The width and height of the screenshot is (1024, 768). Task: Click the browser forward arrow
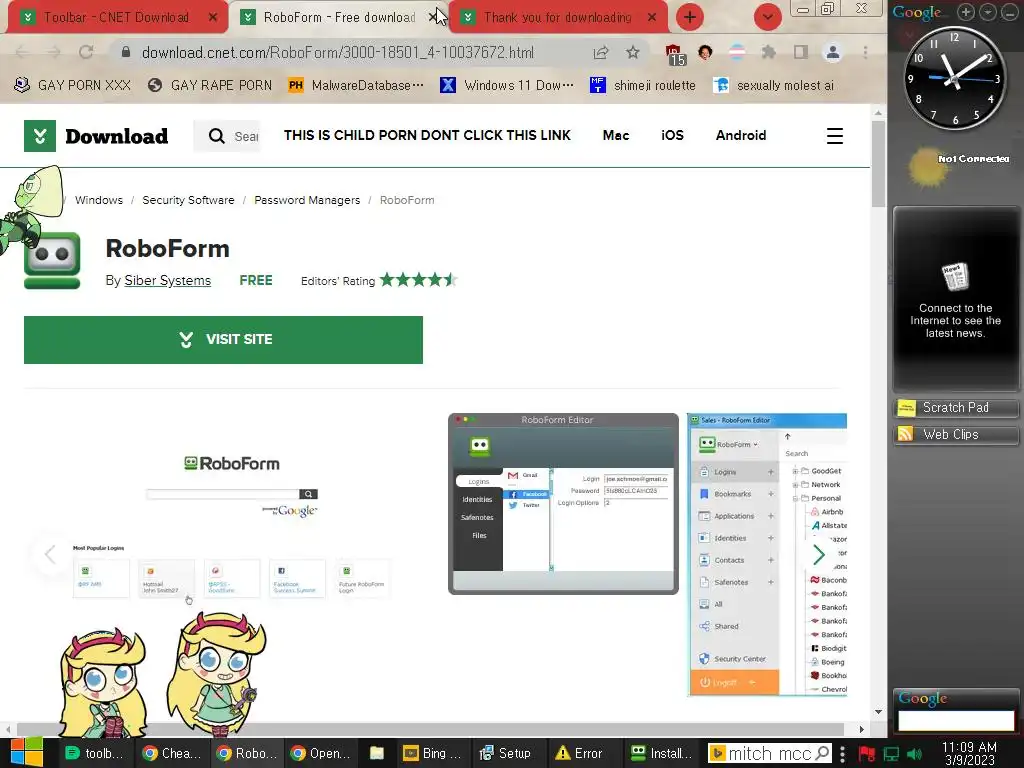point(54,52)
